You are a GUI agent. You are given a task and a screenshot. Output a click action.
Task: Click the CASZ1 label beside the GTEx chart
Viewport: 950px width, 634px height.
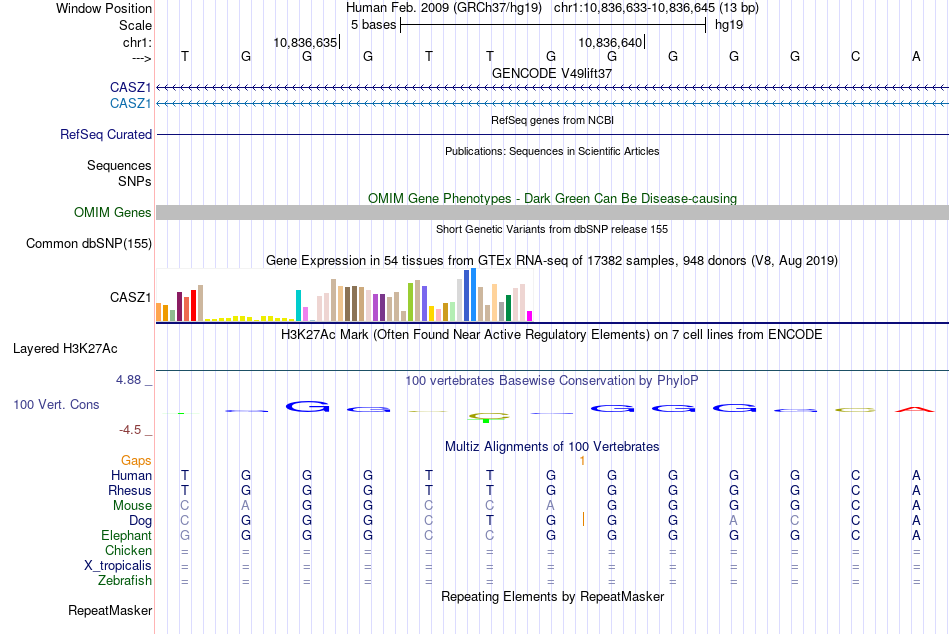pyautogui.click(x=130, y=297)
